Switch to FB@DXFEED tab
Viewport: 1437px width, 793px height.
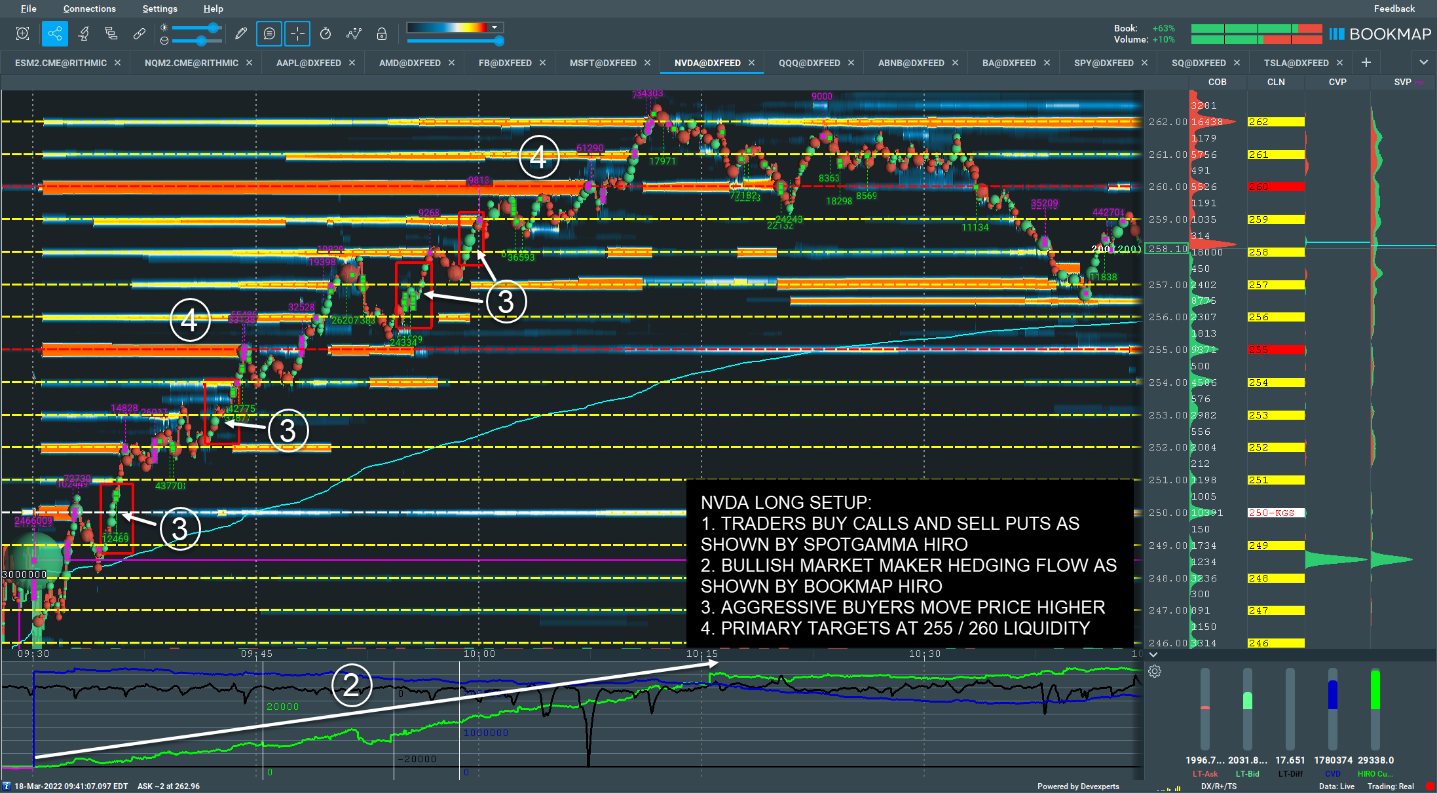(x=508, y=62)
